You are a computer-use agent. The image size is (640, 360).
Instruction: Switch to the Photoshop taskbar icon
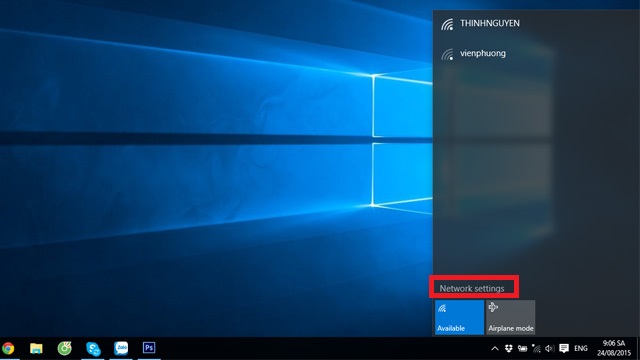click(x=149, y=348)
